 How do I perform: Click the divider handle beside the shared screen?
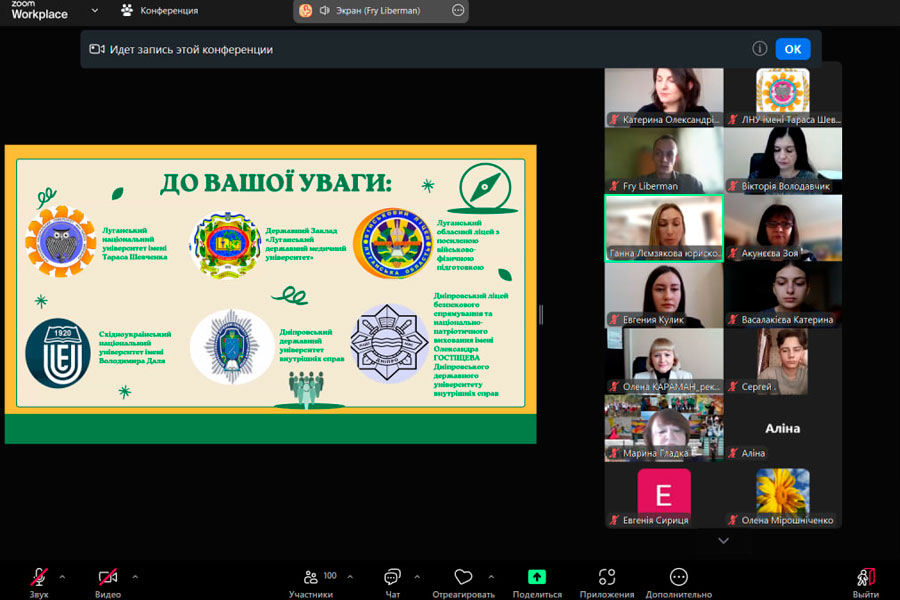click(541, 314)
